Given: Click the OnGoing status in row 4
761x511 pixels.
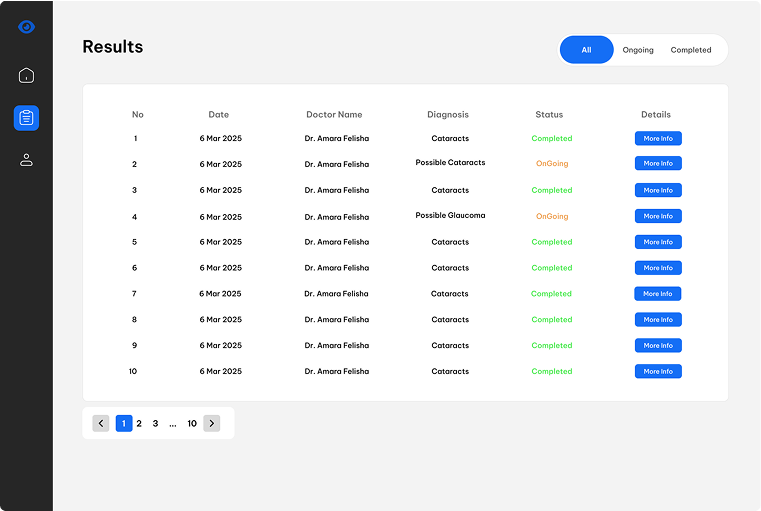Looking at the screenshot, I should tap(552, 216).
